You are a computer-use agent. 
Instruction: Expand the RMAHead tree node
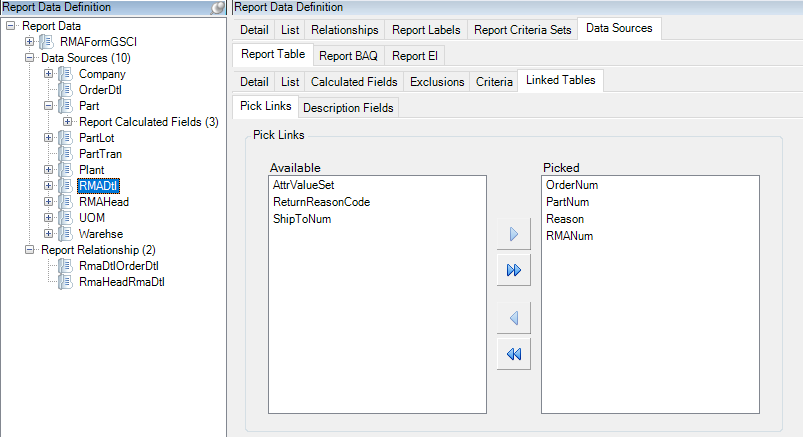(48, 202)
